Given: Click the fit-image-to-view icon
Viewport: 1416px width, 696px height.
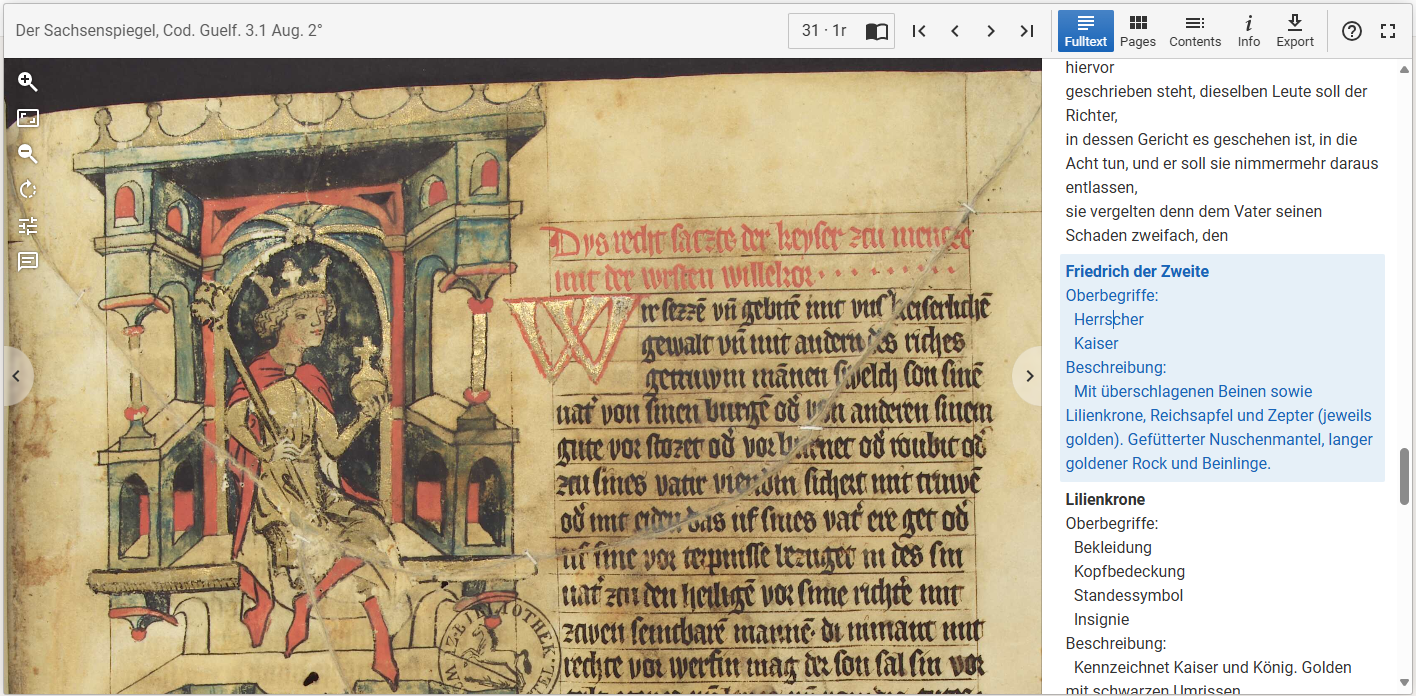Looking at the screenshot, I should point(28,118).
